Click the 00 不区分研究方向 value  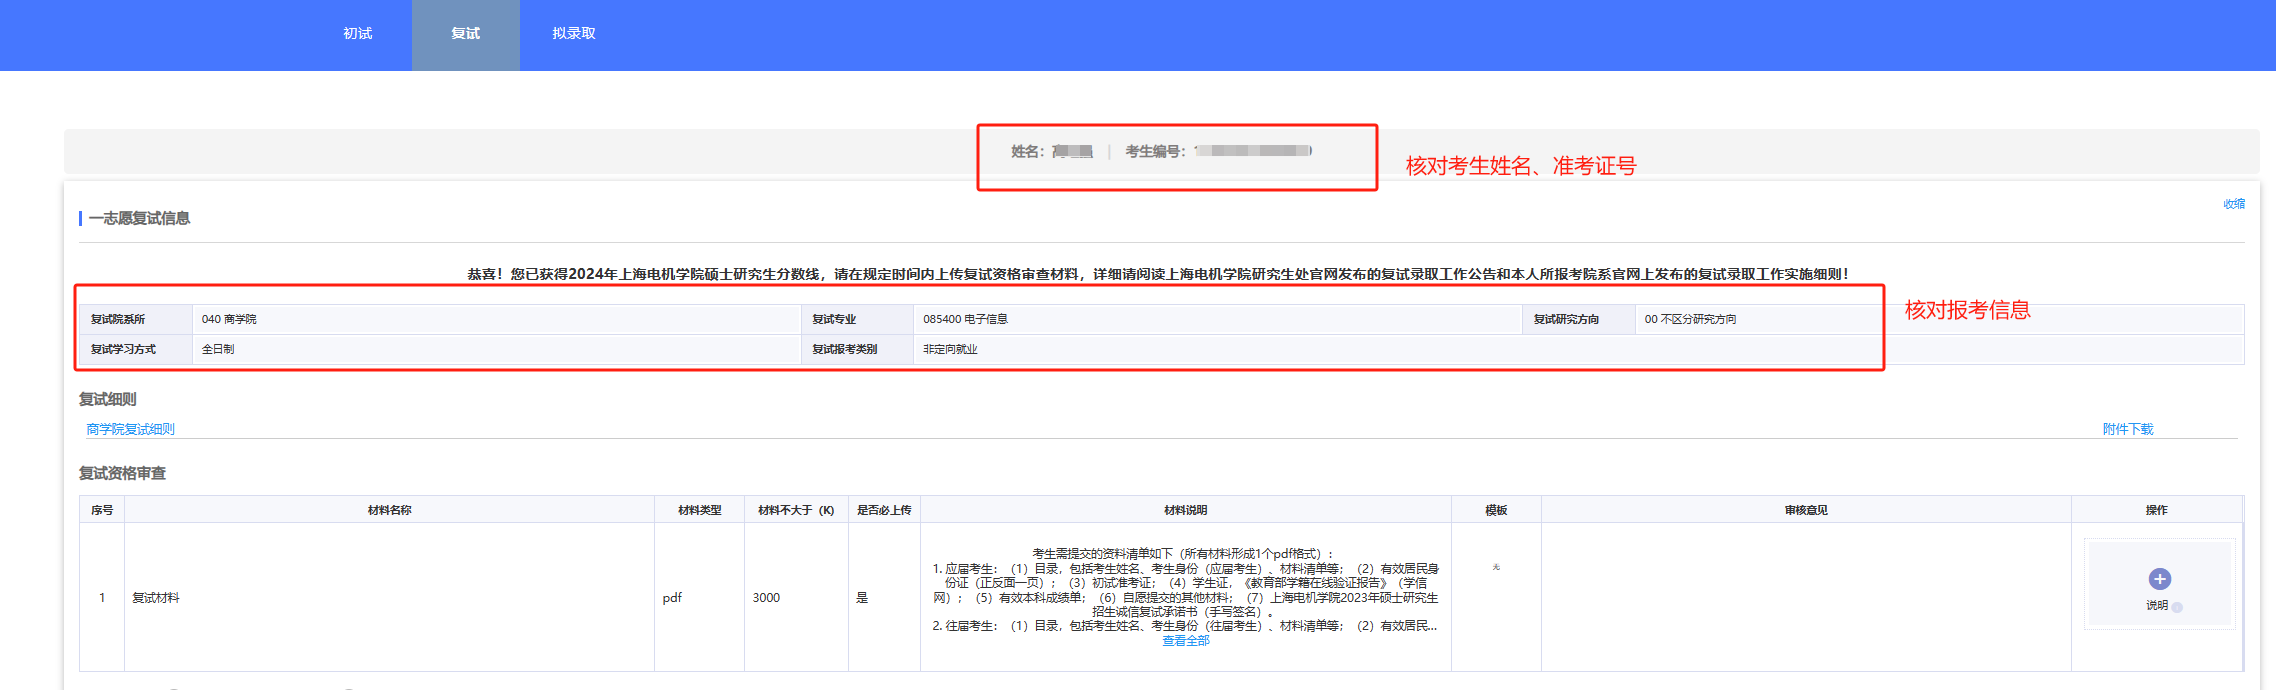tap(1690, 319)
